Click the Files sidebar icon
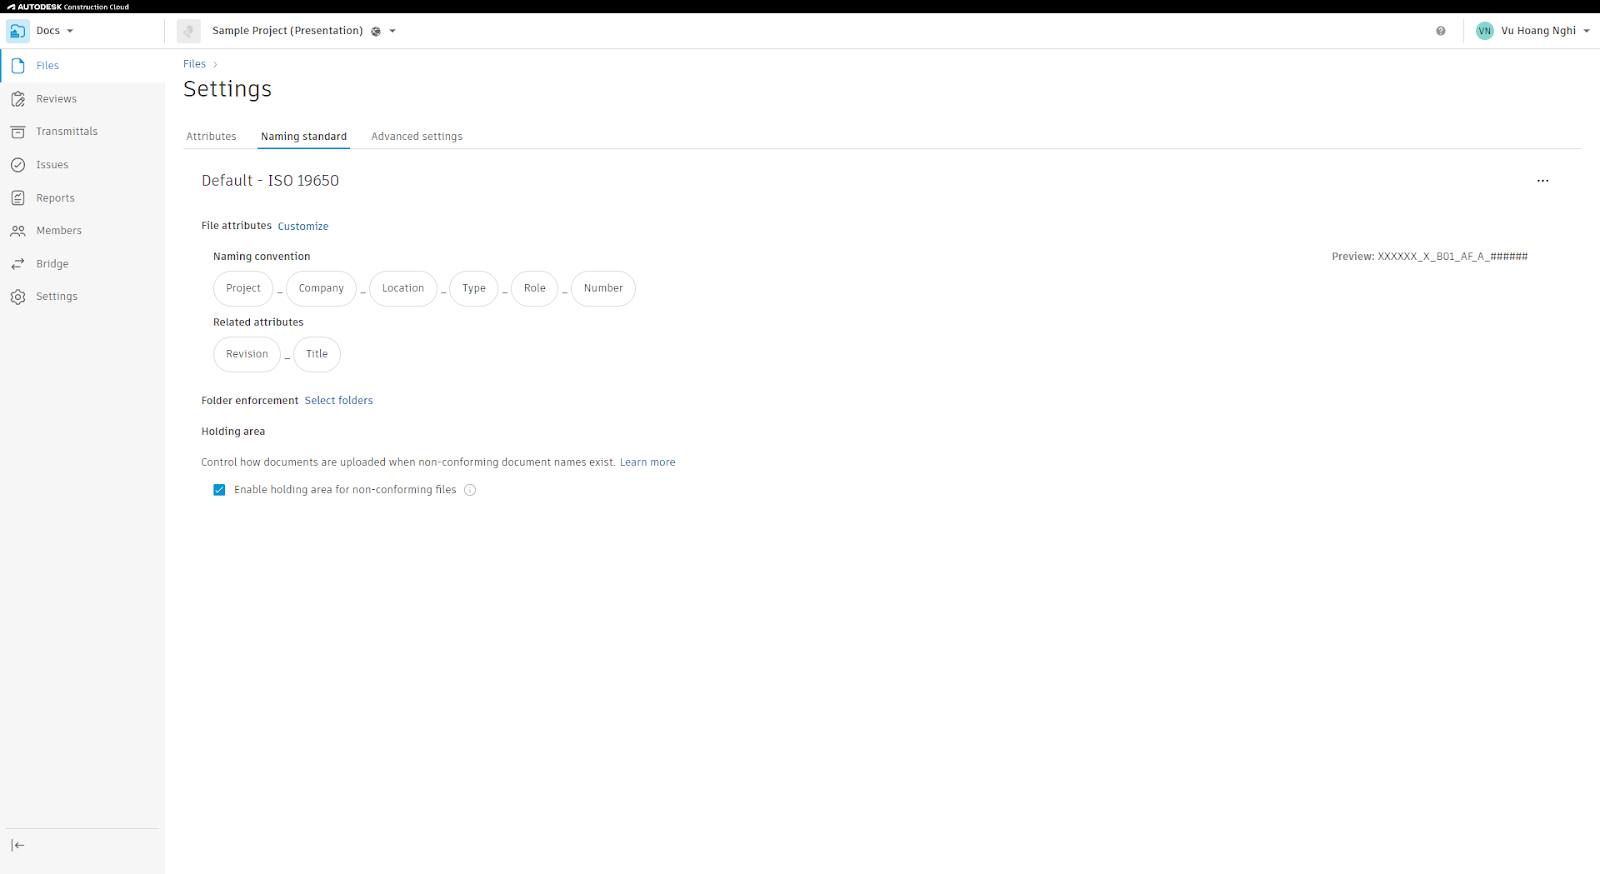The image size is (1600, 874). tap(18, 66)
